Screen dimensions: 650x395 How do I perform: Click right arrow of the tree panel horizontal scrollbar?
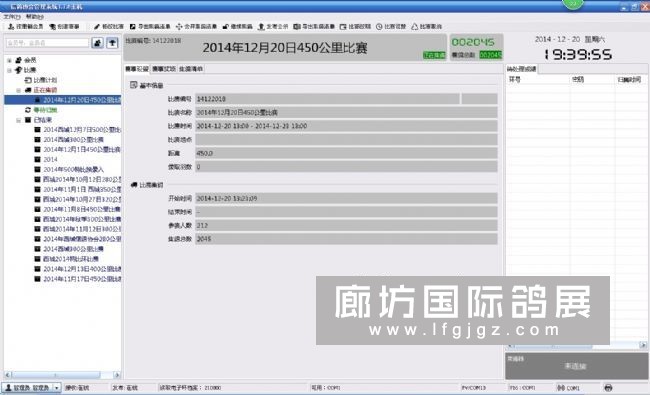[117, 375]
